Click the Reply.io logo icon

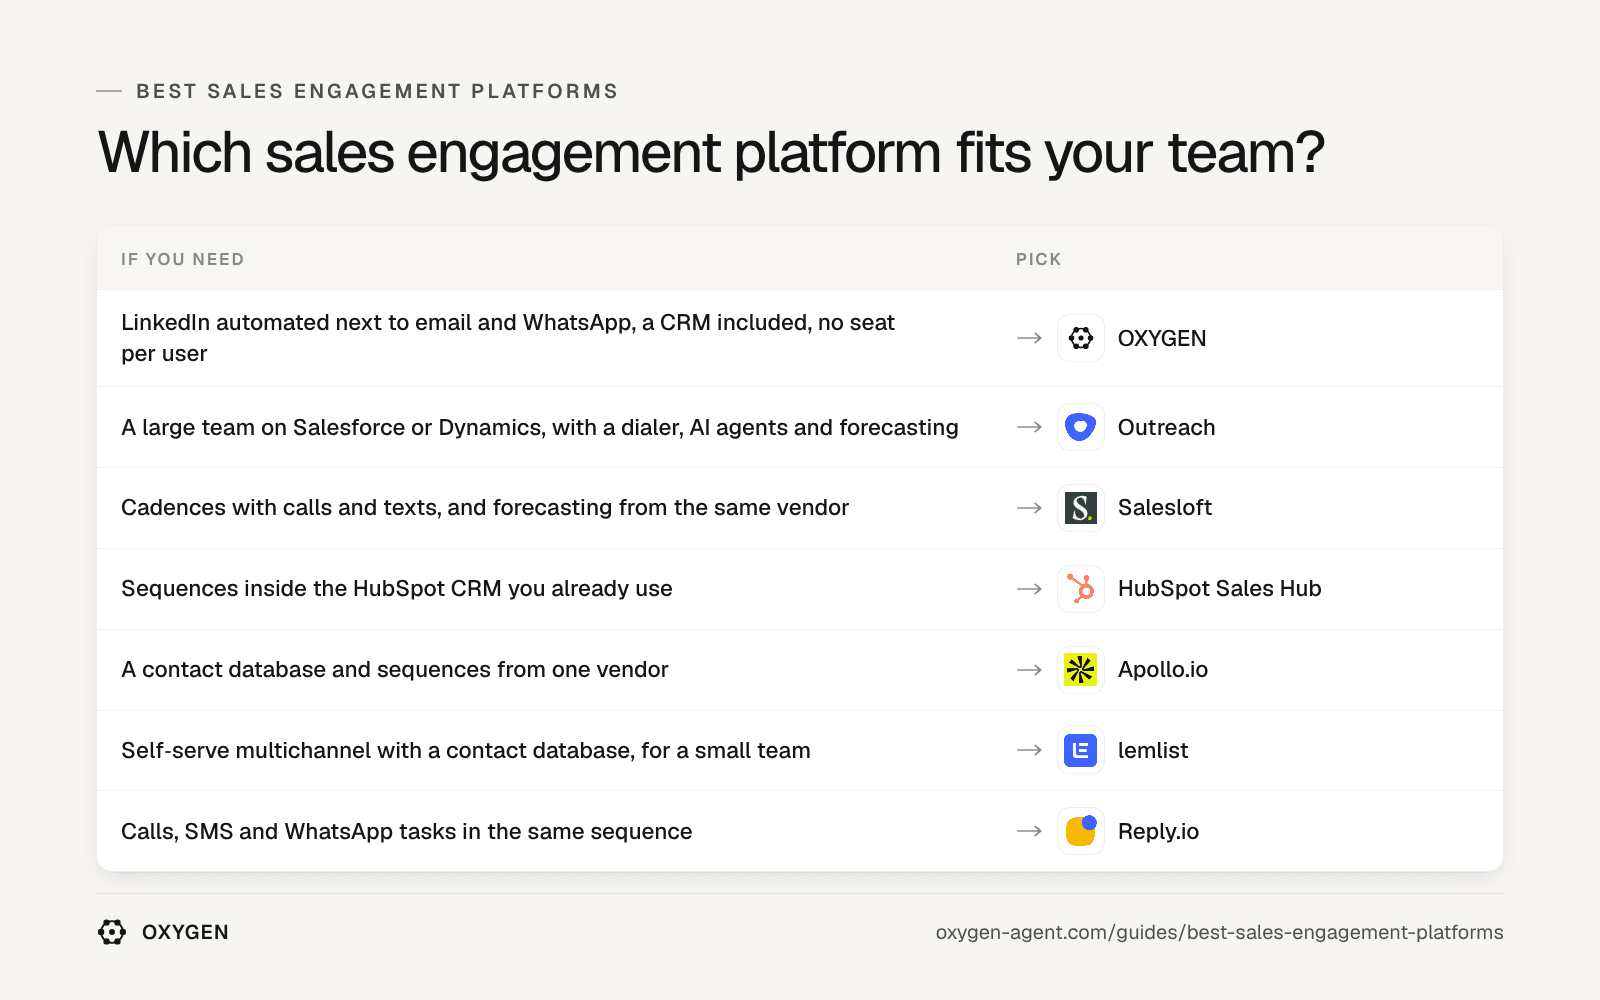pyautogui.click(x=1081, y=831)
